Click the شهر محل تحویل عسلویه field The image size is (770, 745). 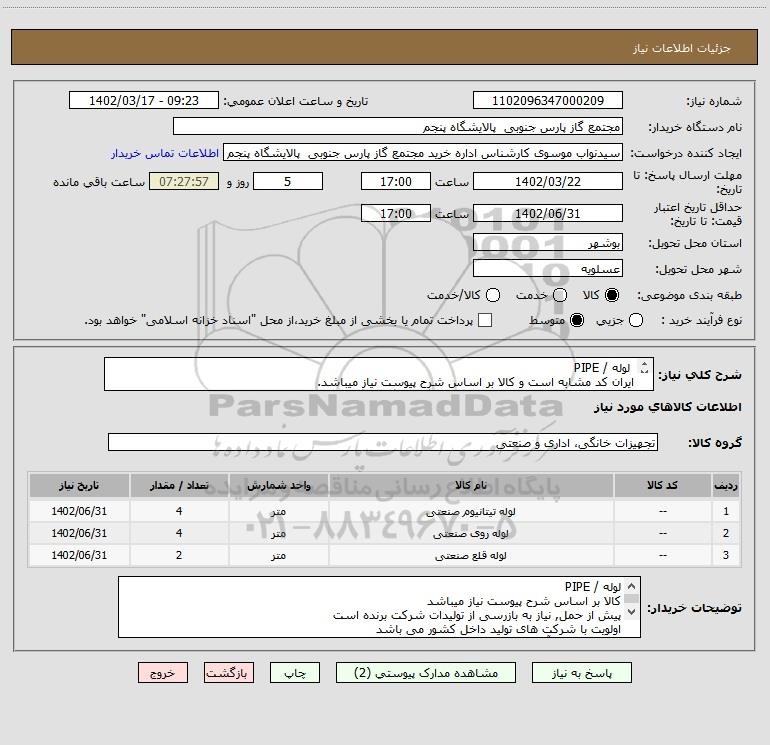548,269
